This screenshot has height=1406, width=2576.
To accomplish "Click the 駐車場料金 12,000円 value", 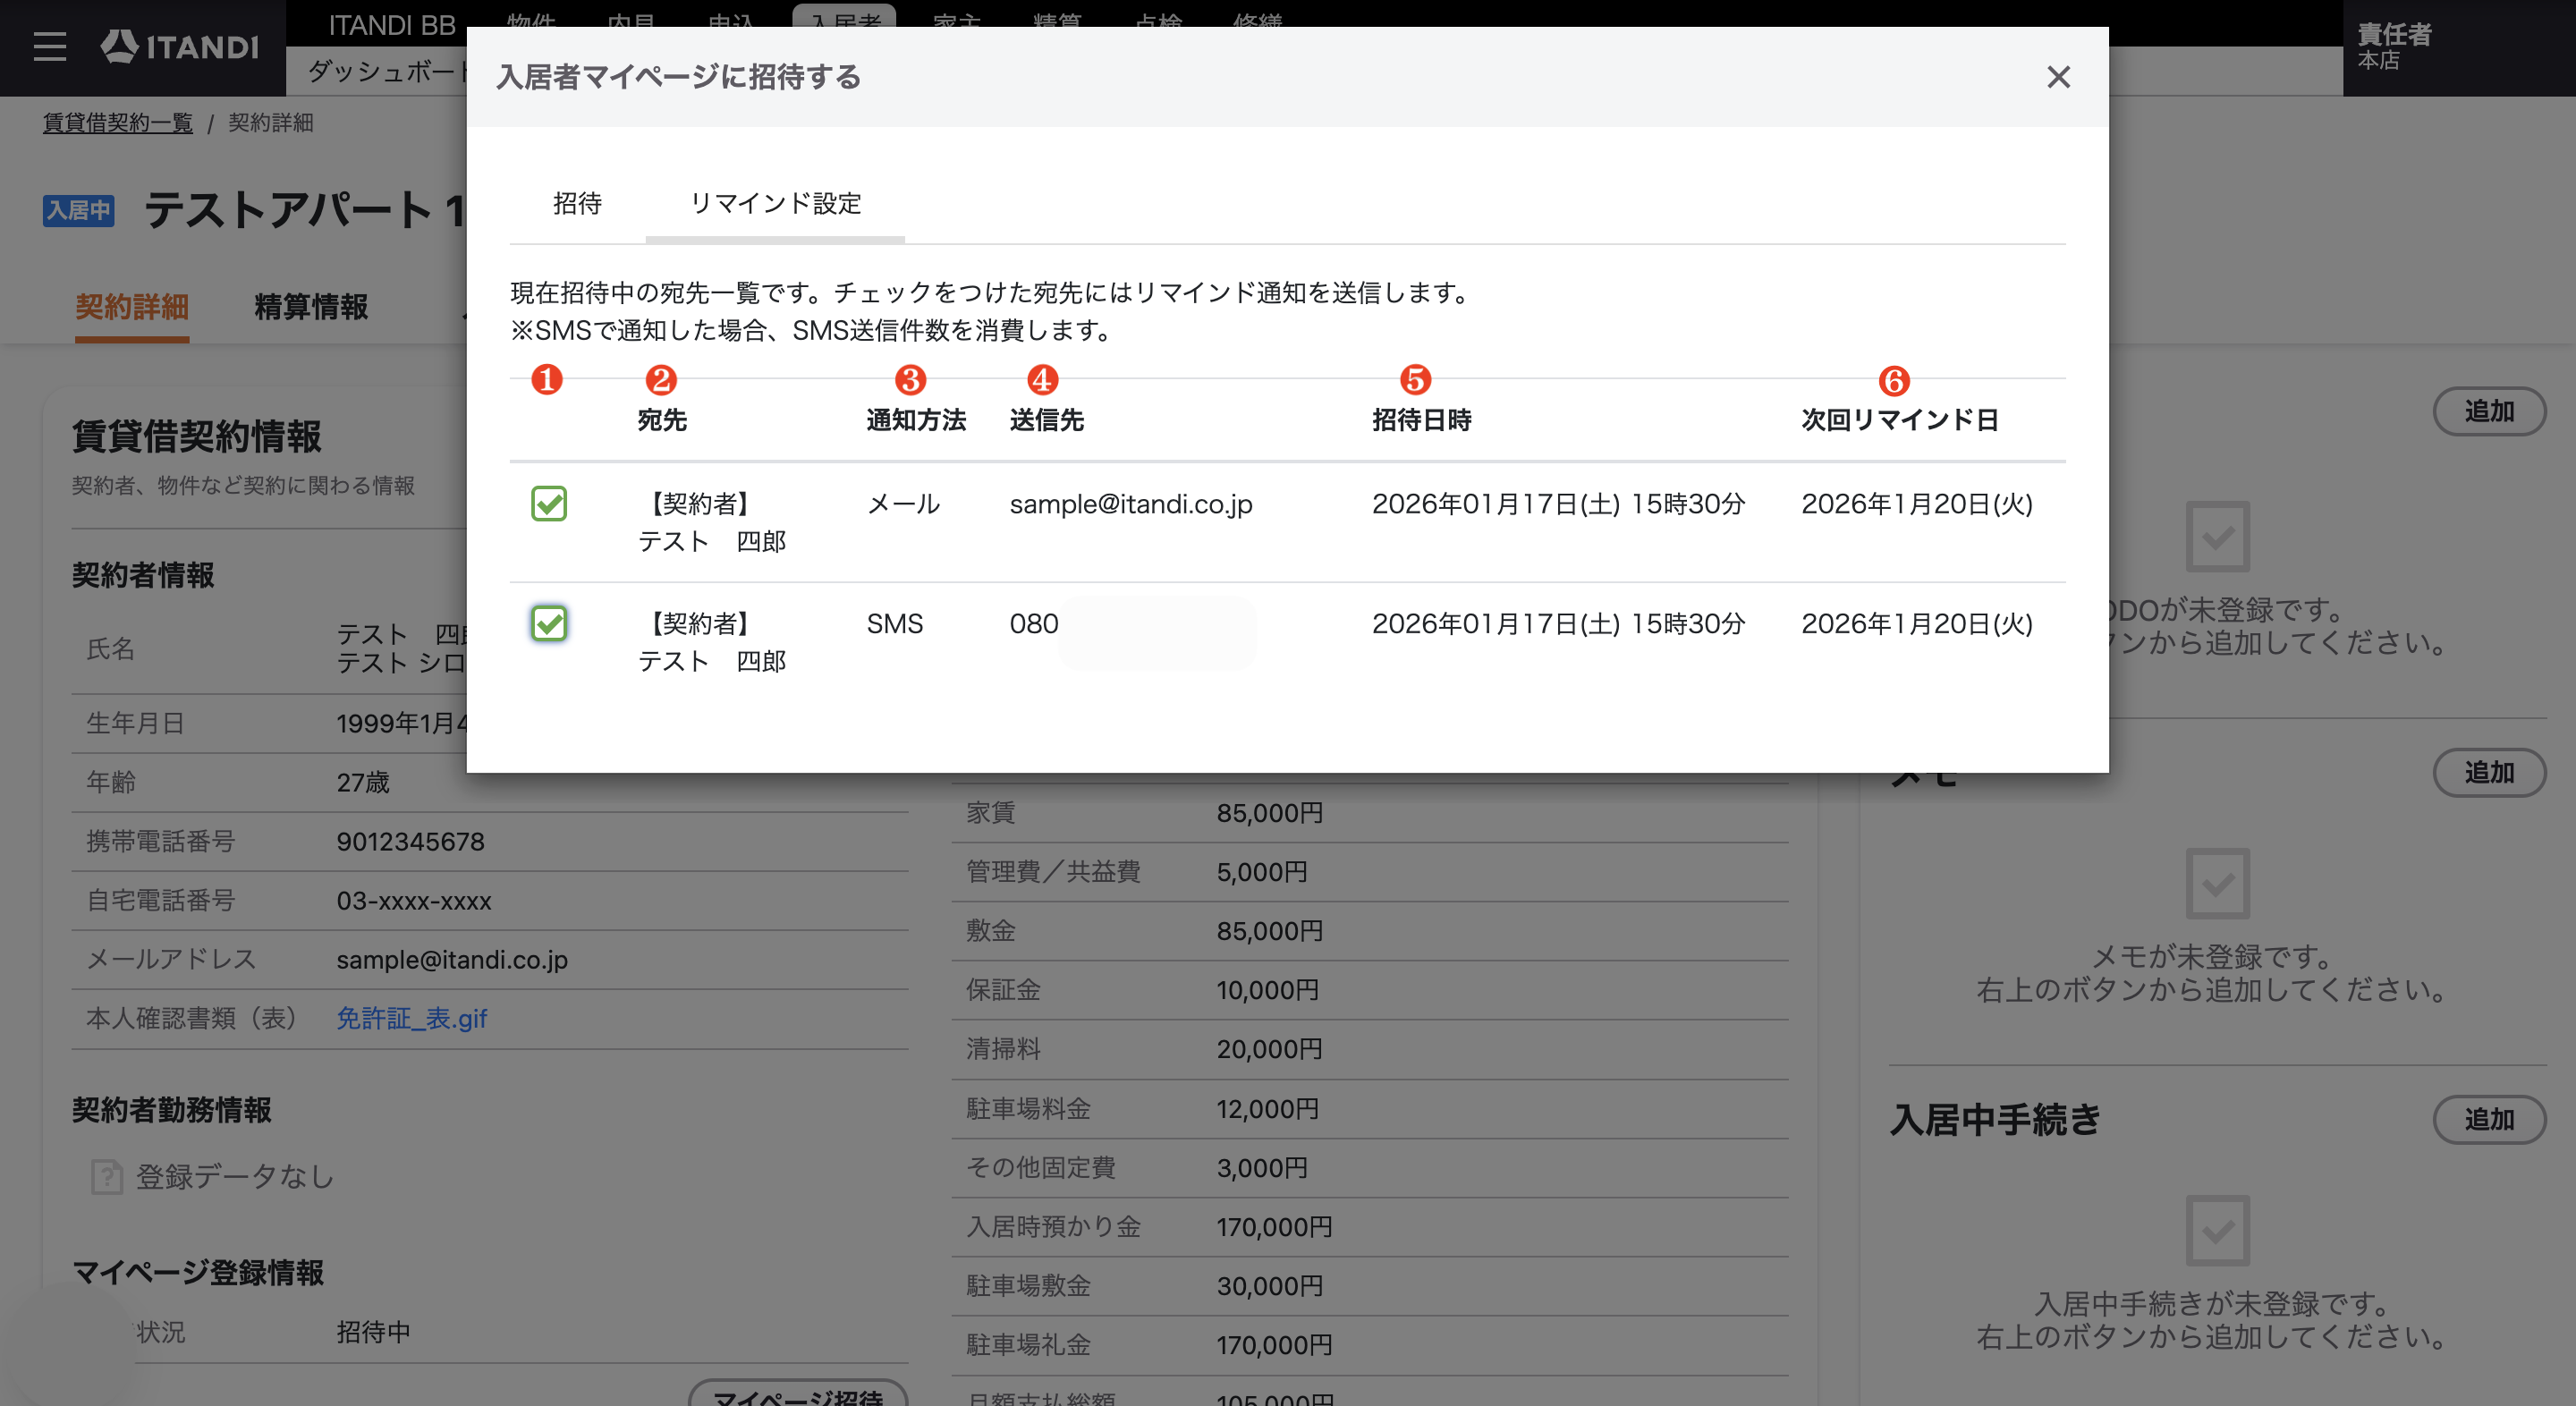I will coord(1268,1109).
